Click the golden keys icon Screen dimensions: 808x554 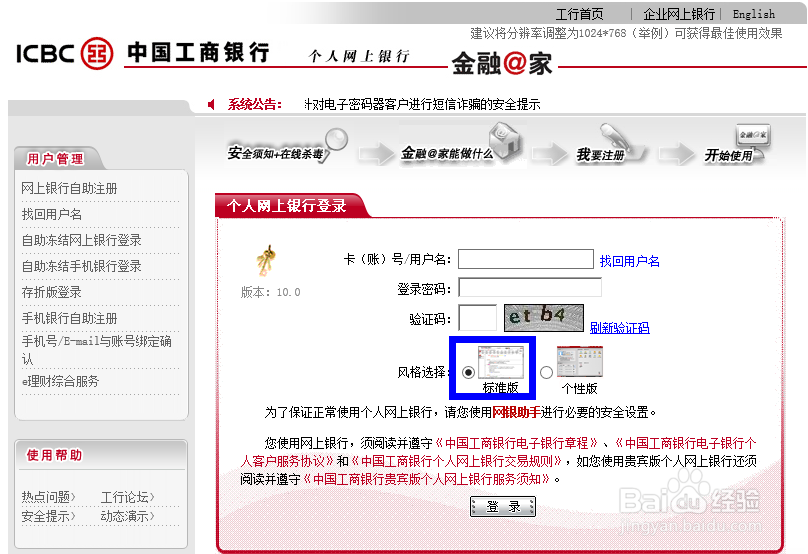click(266, 261)
